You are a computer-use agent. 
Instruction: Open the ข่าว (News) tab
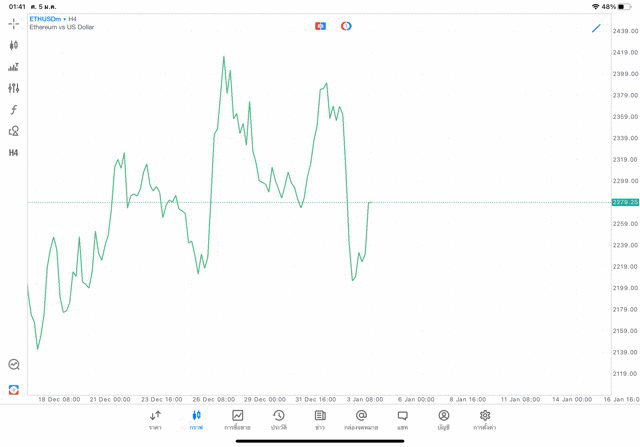[320, 420]
